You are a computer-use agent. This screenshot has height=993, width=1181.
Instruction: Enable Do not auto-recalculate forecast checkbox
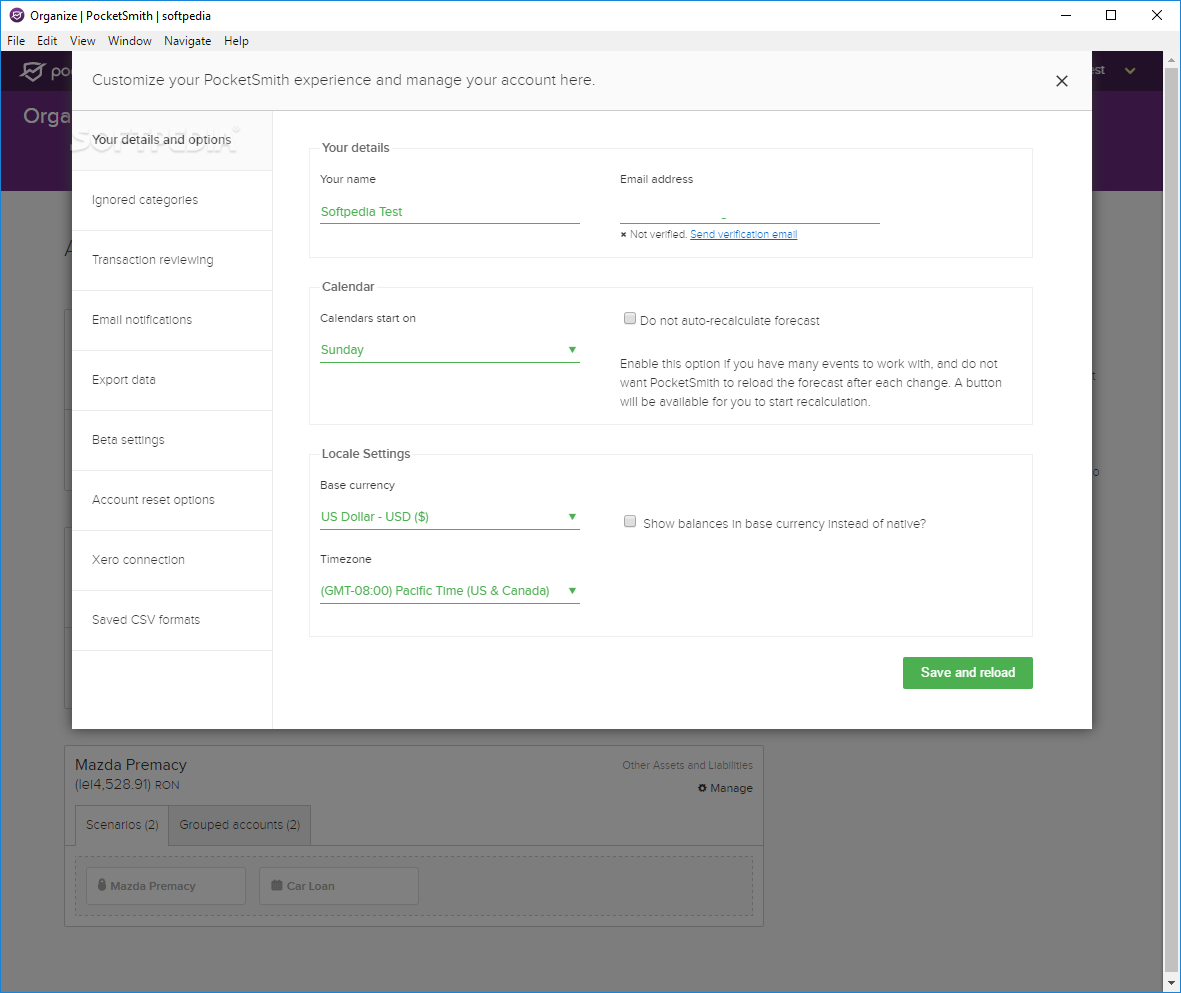(630, 319)
